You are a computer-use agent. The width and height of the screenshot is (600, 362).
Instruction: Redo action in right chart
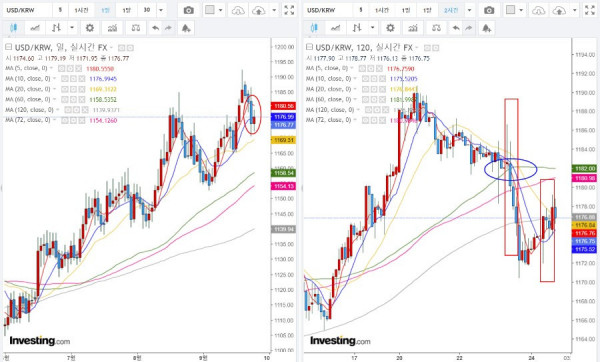[x=468, y=28]
